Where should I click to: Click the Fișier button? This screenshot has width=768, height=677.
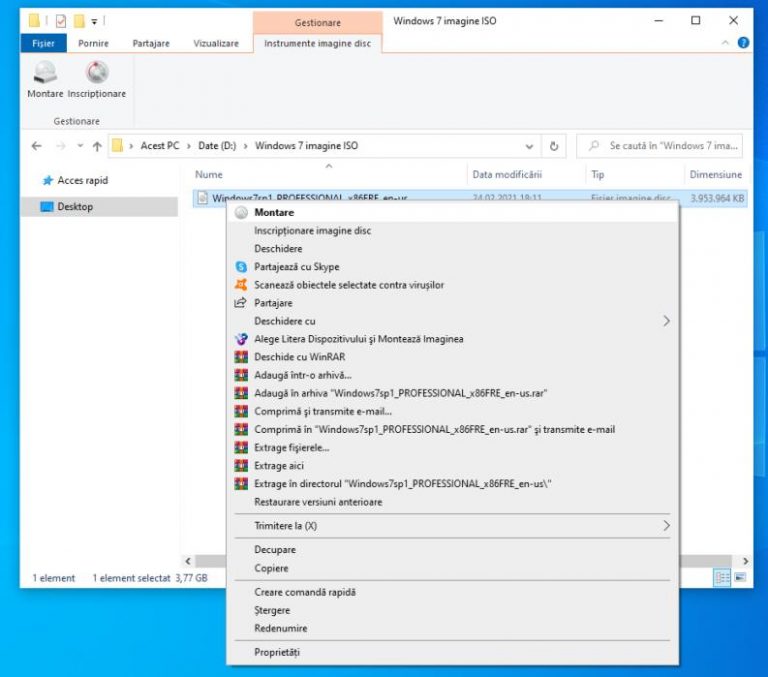[x=43, y=43]
